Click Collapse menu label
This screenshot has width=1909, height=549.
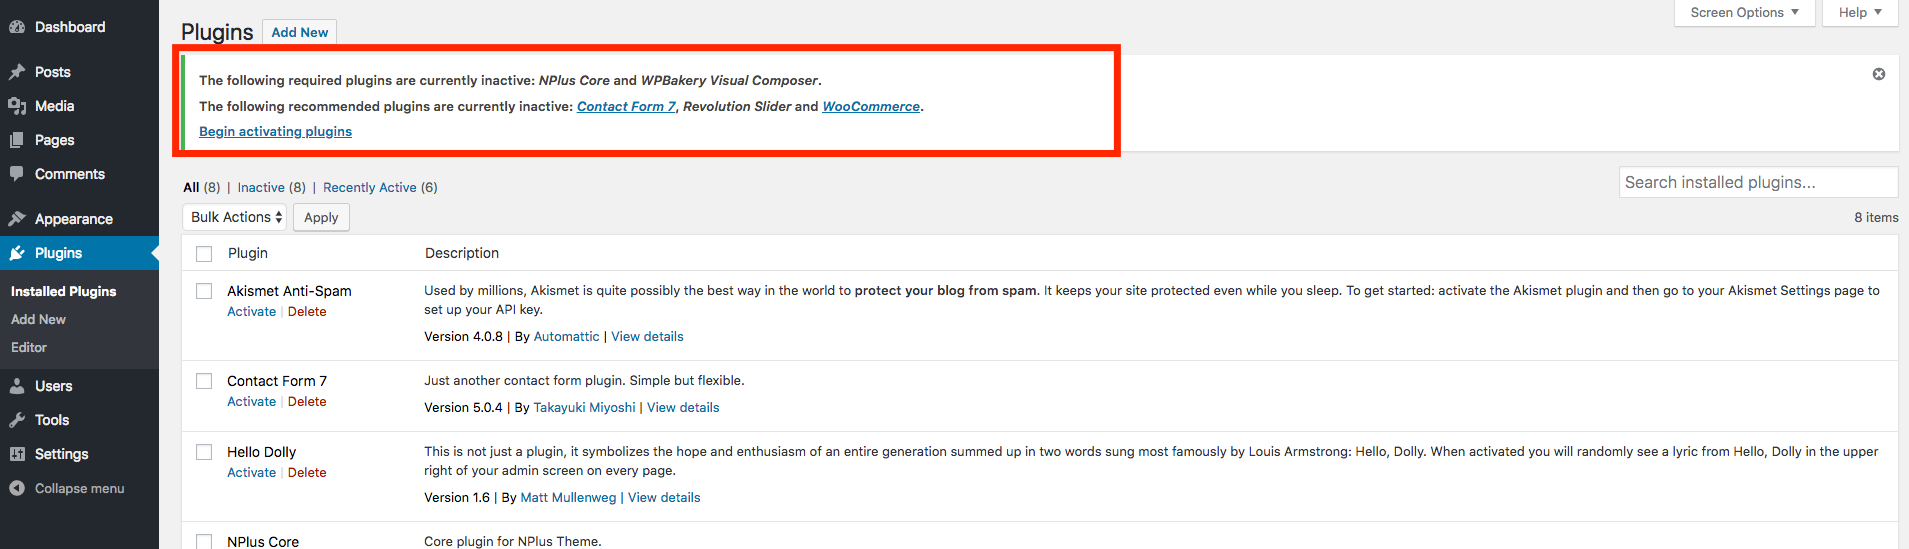[x=80, y=488]
